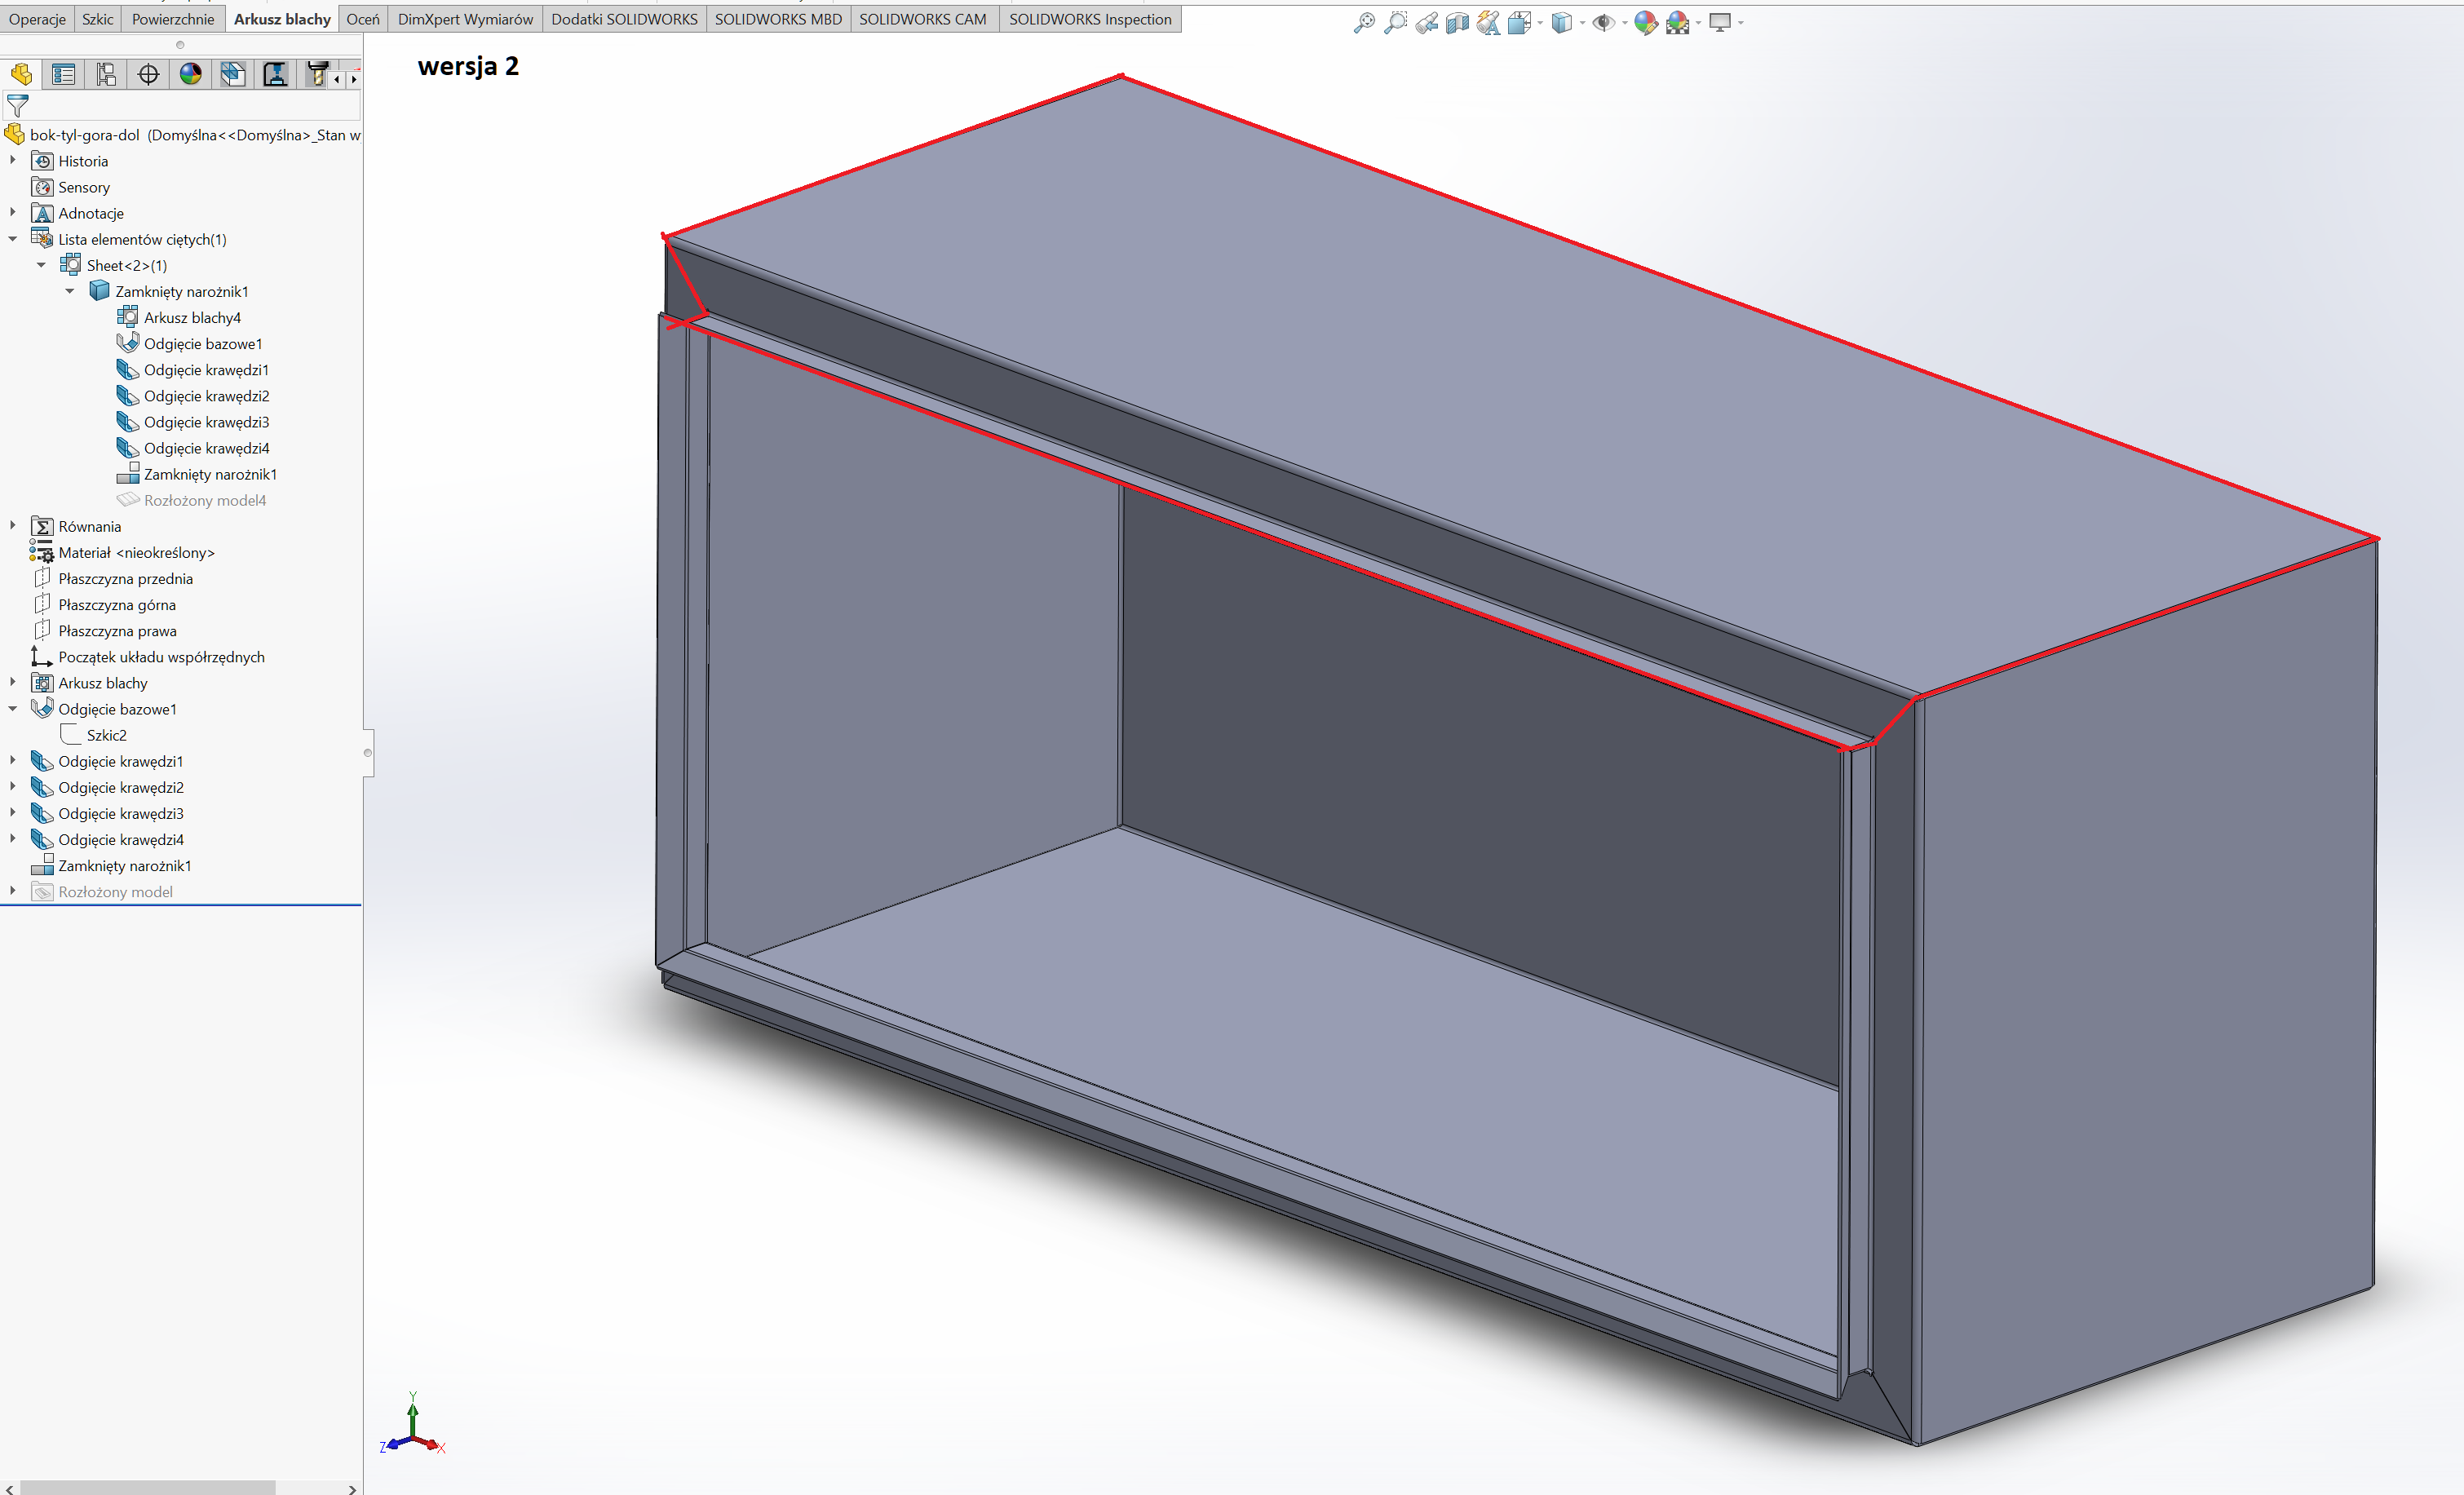Viewport: 2464px width, 1495px height.
Task: Open the DimXpertManager crosshair tab
Action: tap(148, 74)
